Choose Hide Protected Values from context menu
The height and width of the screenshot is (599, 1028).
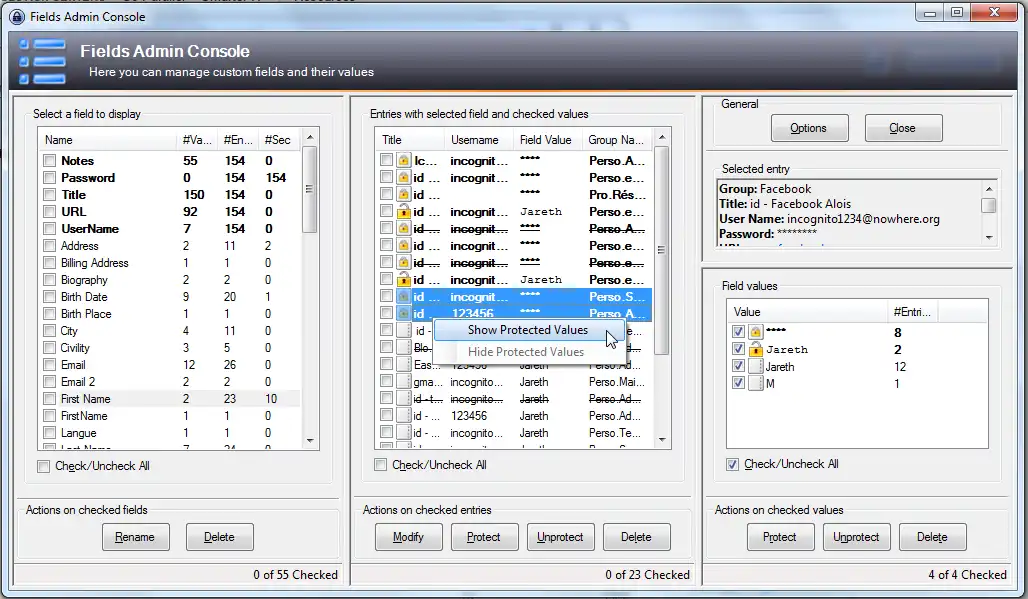526,352
